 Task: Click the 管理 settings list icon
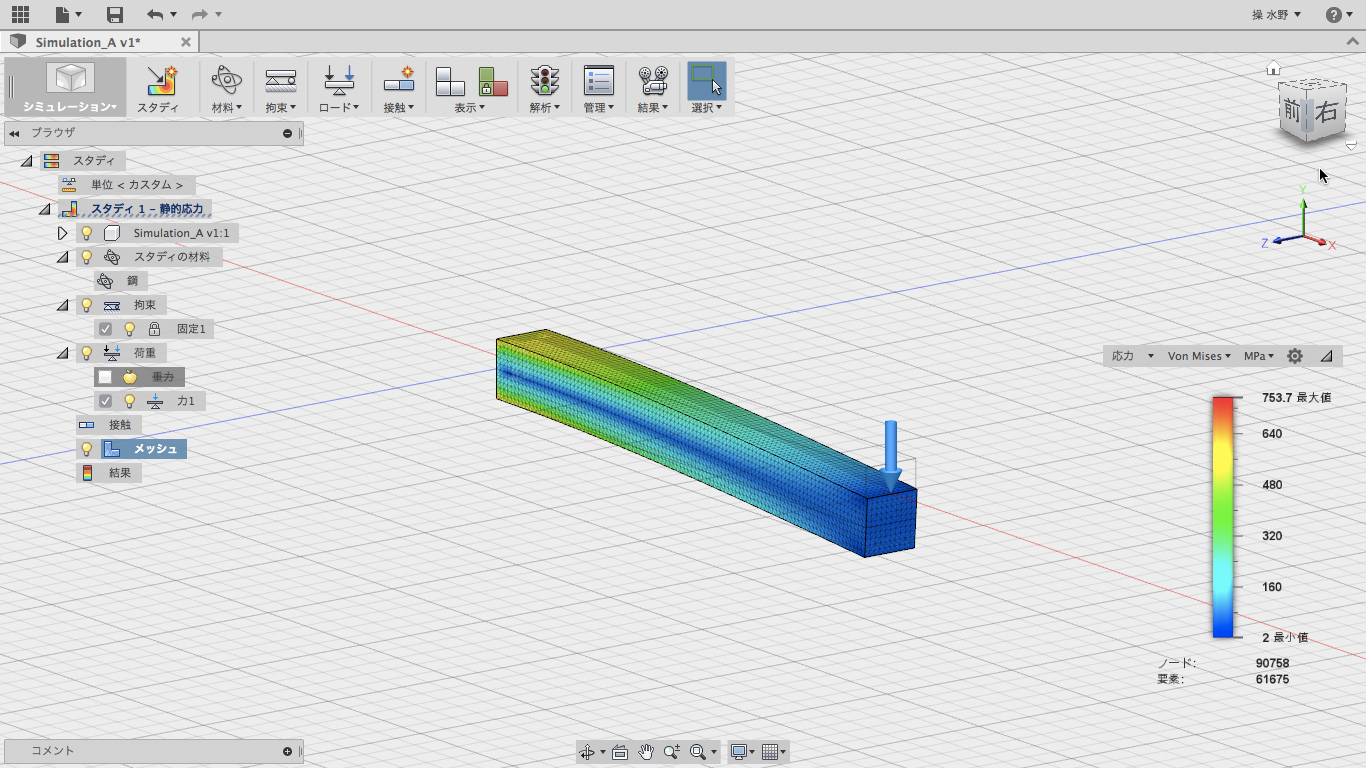tap(598, 81)
